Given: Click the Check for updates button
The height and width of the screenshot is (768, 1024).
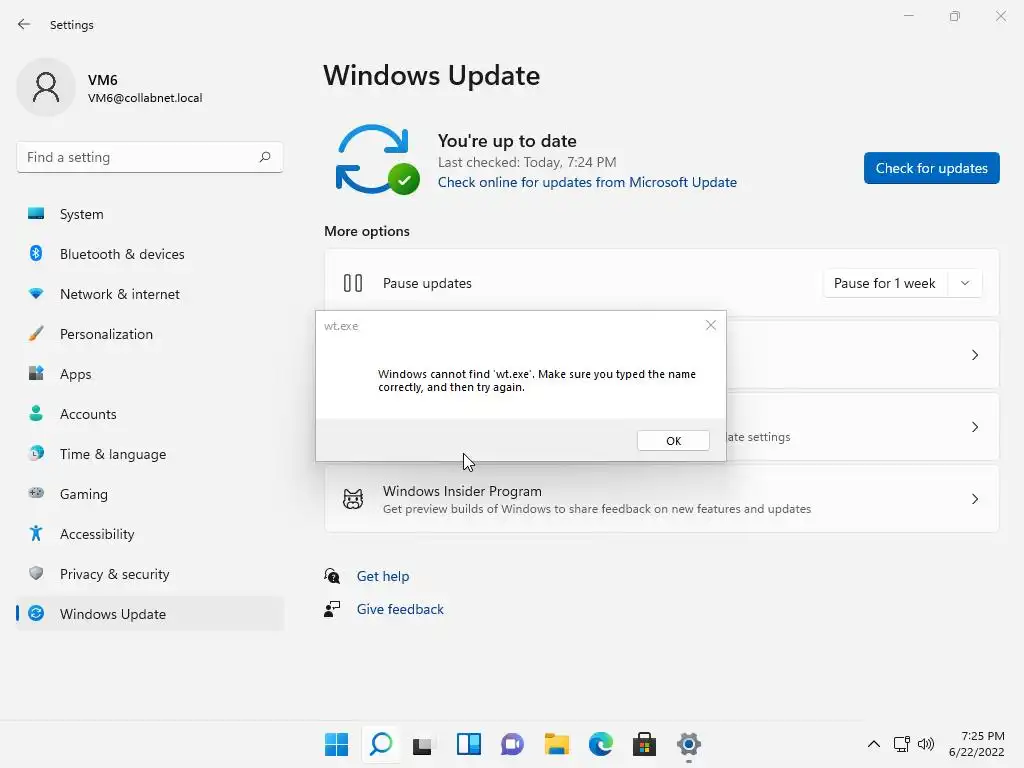Looking at the screenshot, I should (931, 168).
